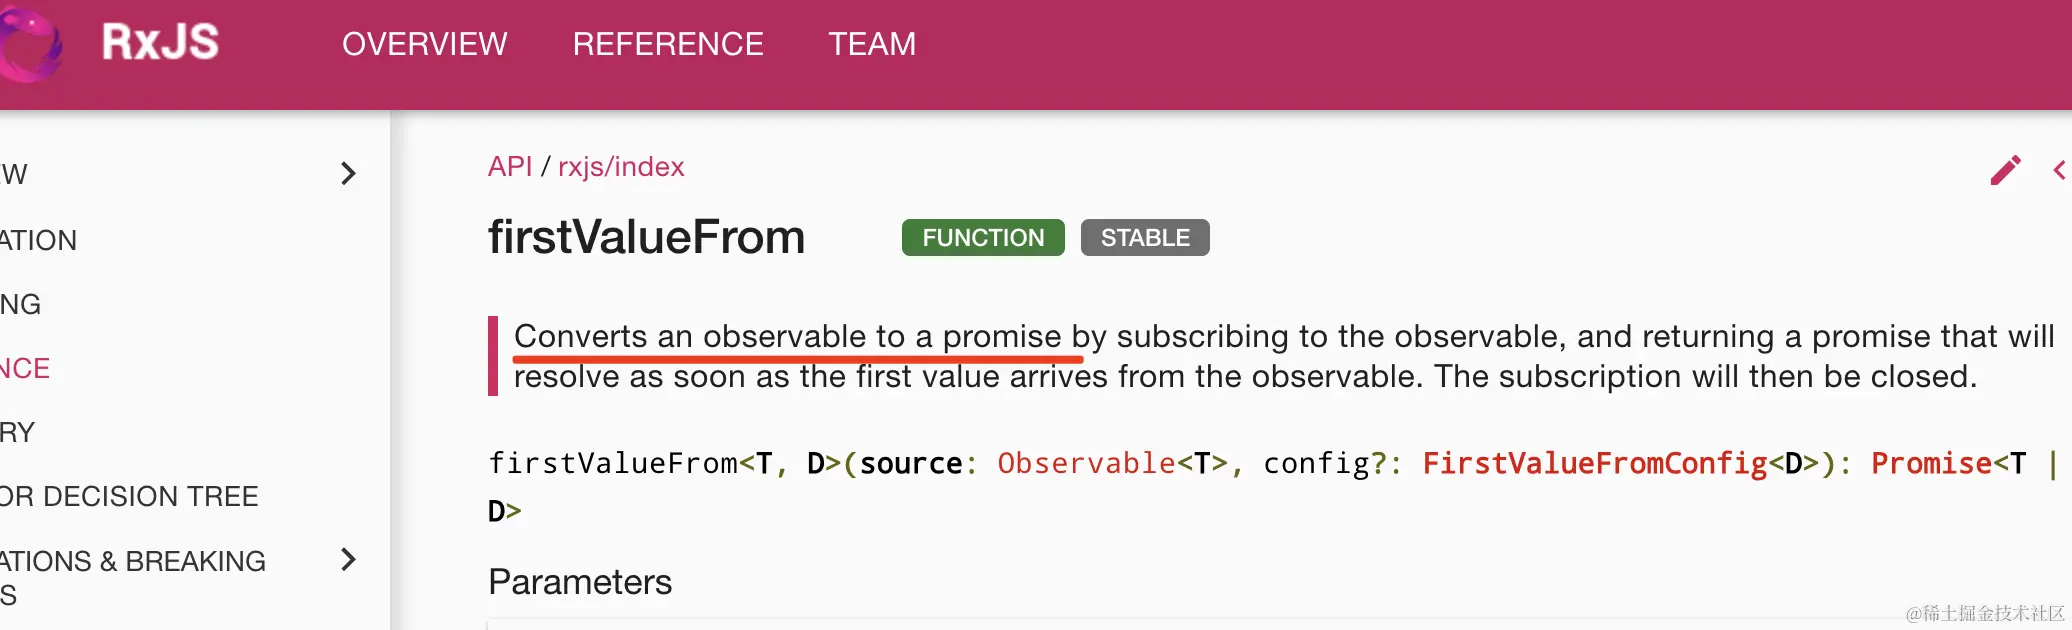Select the Decision Tree sidebar item

point(129,496)
